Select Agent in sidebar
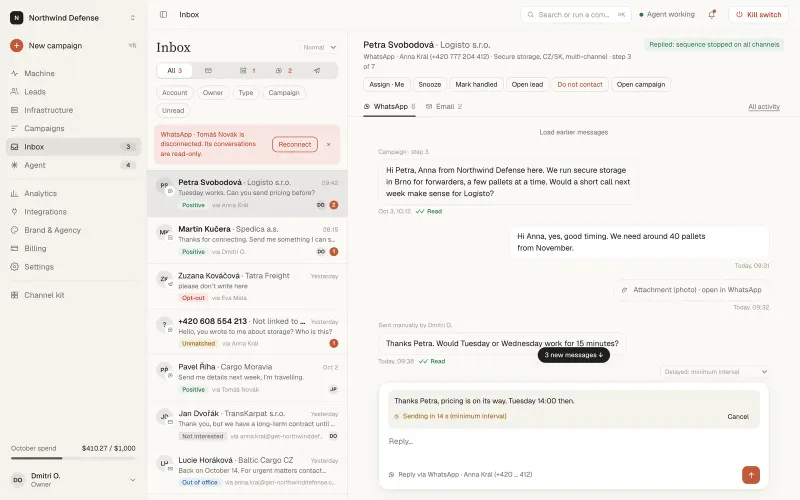800x500 pixels. coord(73,165)
